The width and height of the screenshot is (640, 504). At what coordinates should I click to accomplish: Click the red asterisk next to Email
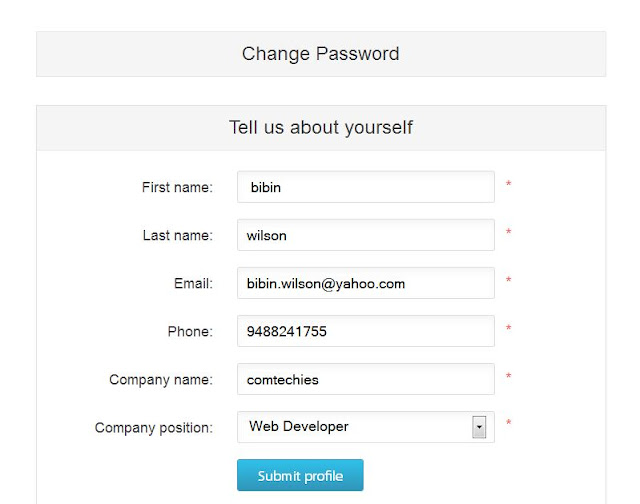click(x=509, y=280)
